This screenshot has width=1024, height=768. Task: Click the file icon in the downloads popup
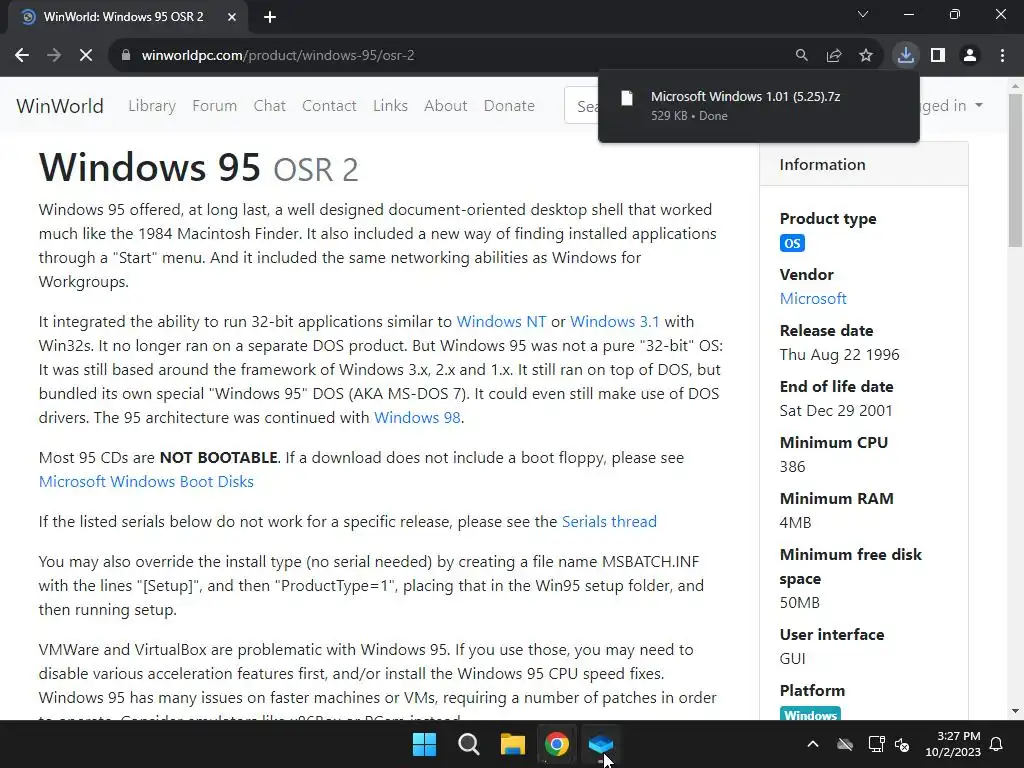click(627, 98)
